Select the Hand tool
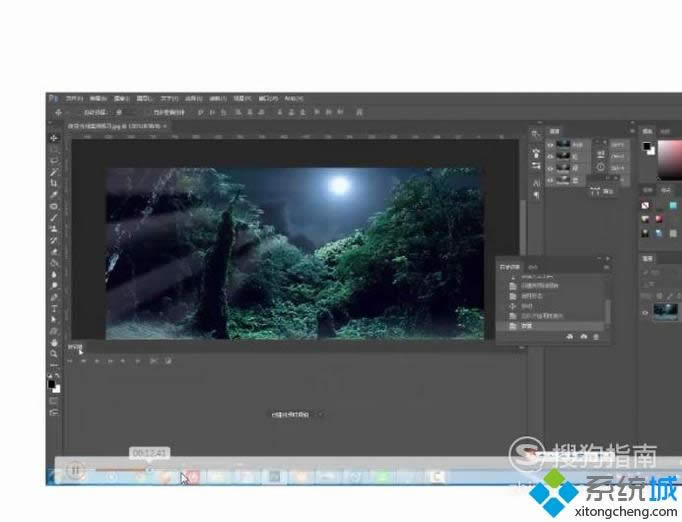Image resolution: width=682 pixels, height=522 pixels. point(54,343)
